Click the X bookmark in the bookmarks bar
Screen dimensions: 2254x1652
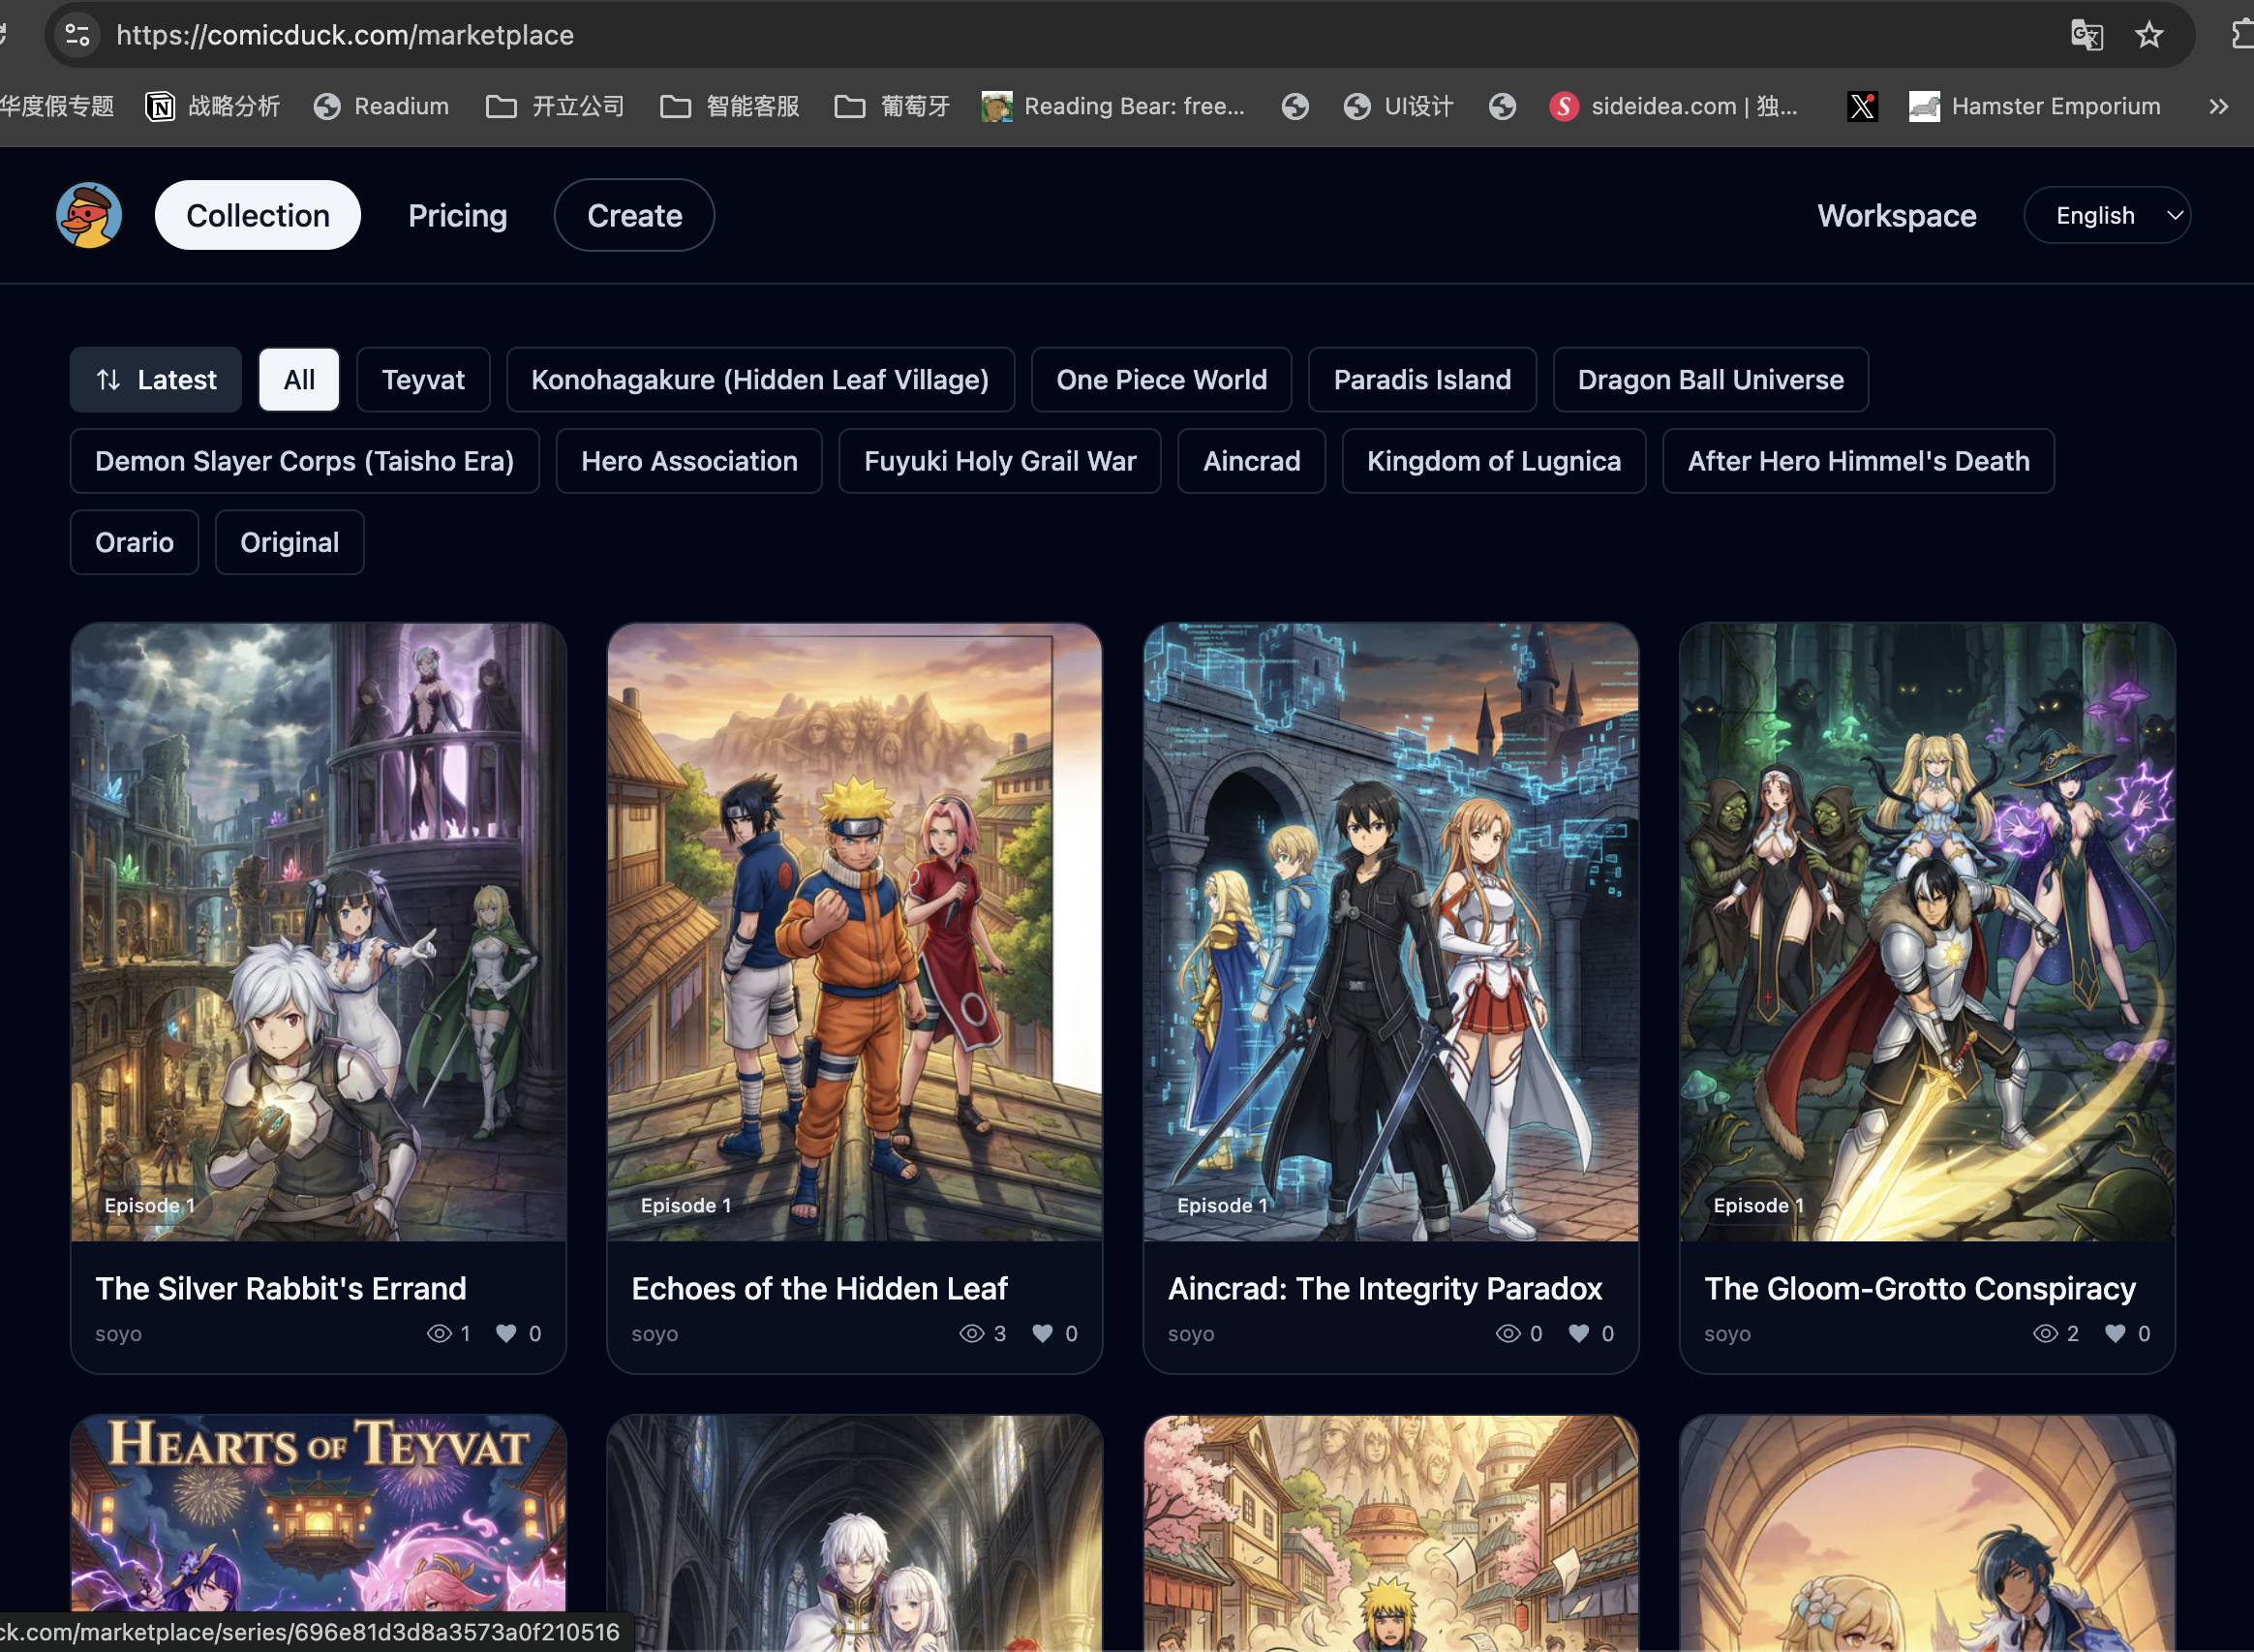1861,106
